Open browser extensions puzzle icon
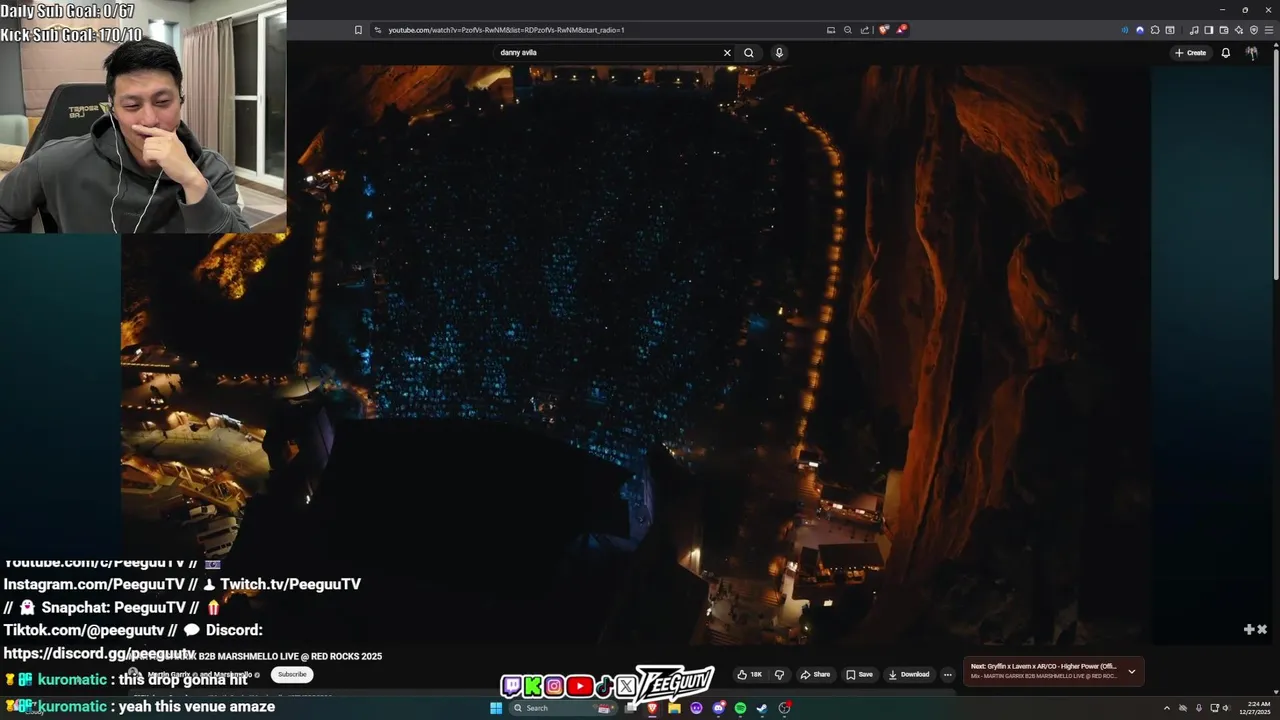The width and height of the screenshot is (1280, 720). 1155,30
